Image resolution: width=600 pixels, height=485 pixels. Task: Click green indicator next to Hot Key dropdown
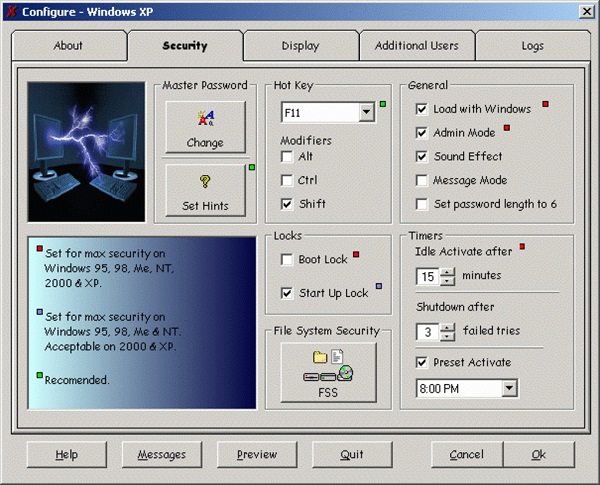[383, 104]
